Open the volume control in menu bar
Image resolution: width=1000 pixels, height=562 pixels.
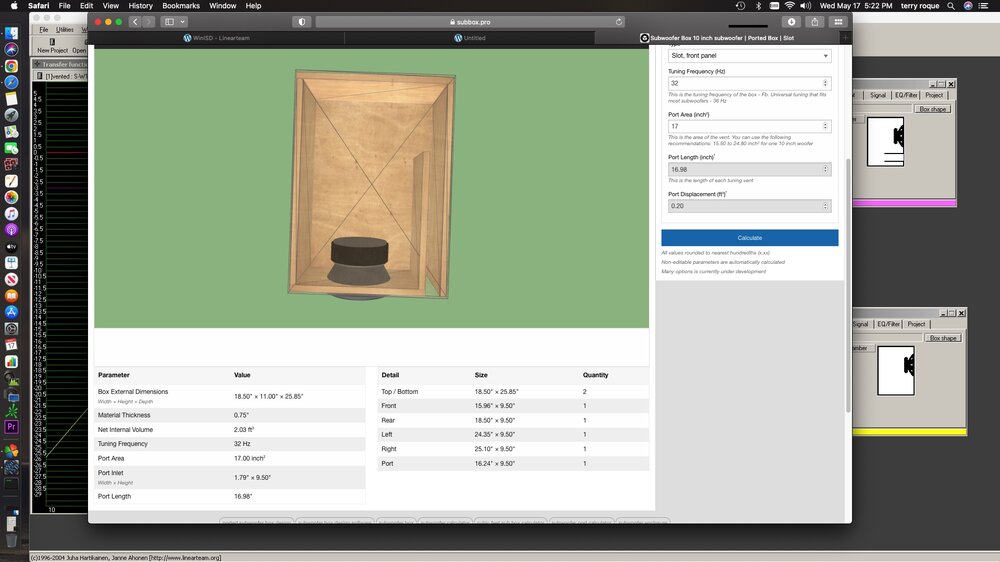[x=805, y=6]
